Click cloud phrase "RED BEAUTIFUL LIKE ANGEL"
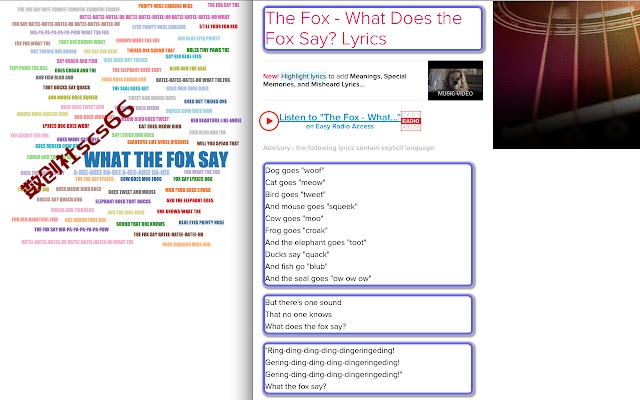 pyautogui.click(x=216, y=120)
